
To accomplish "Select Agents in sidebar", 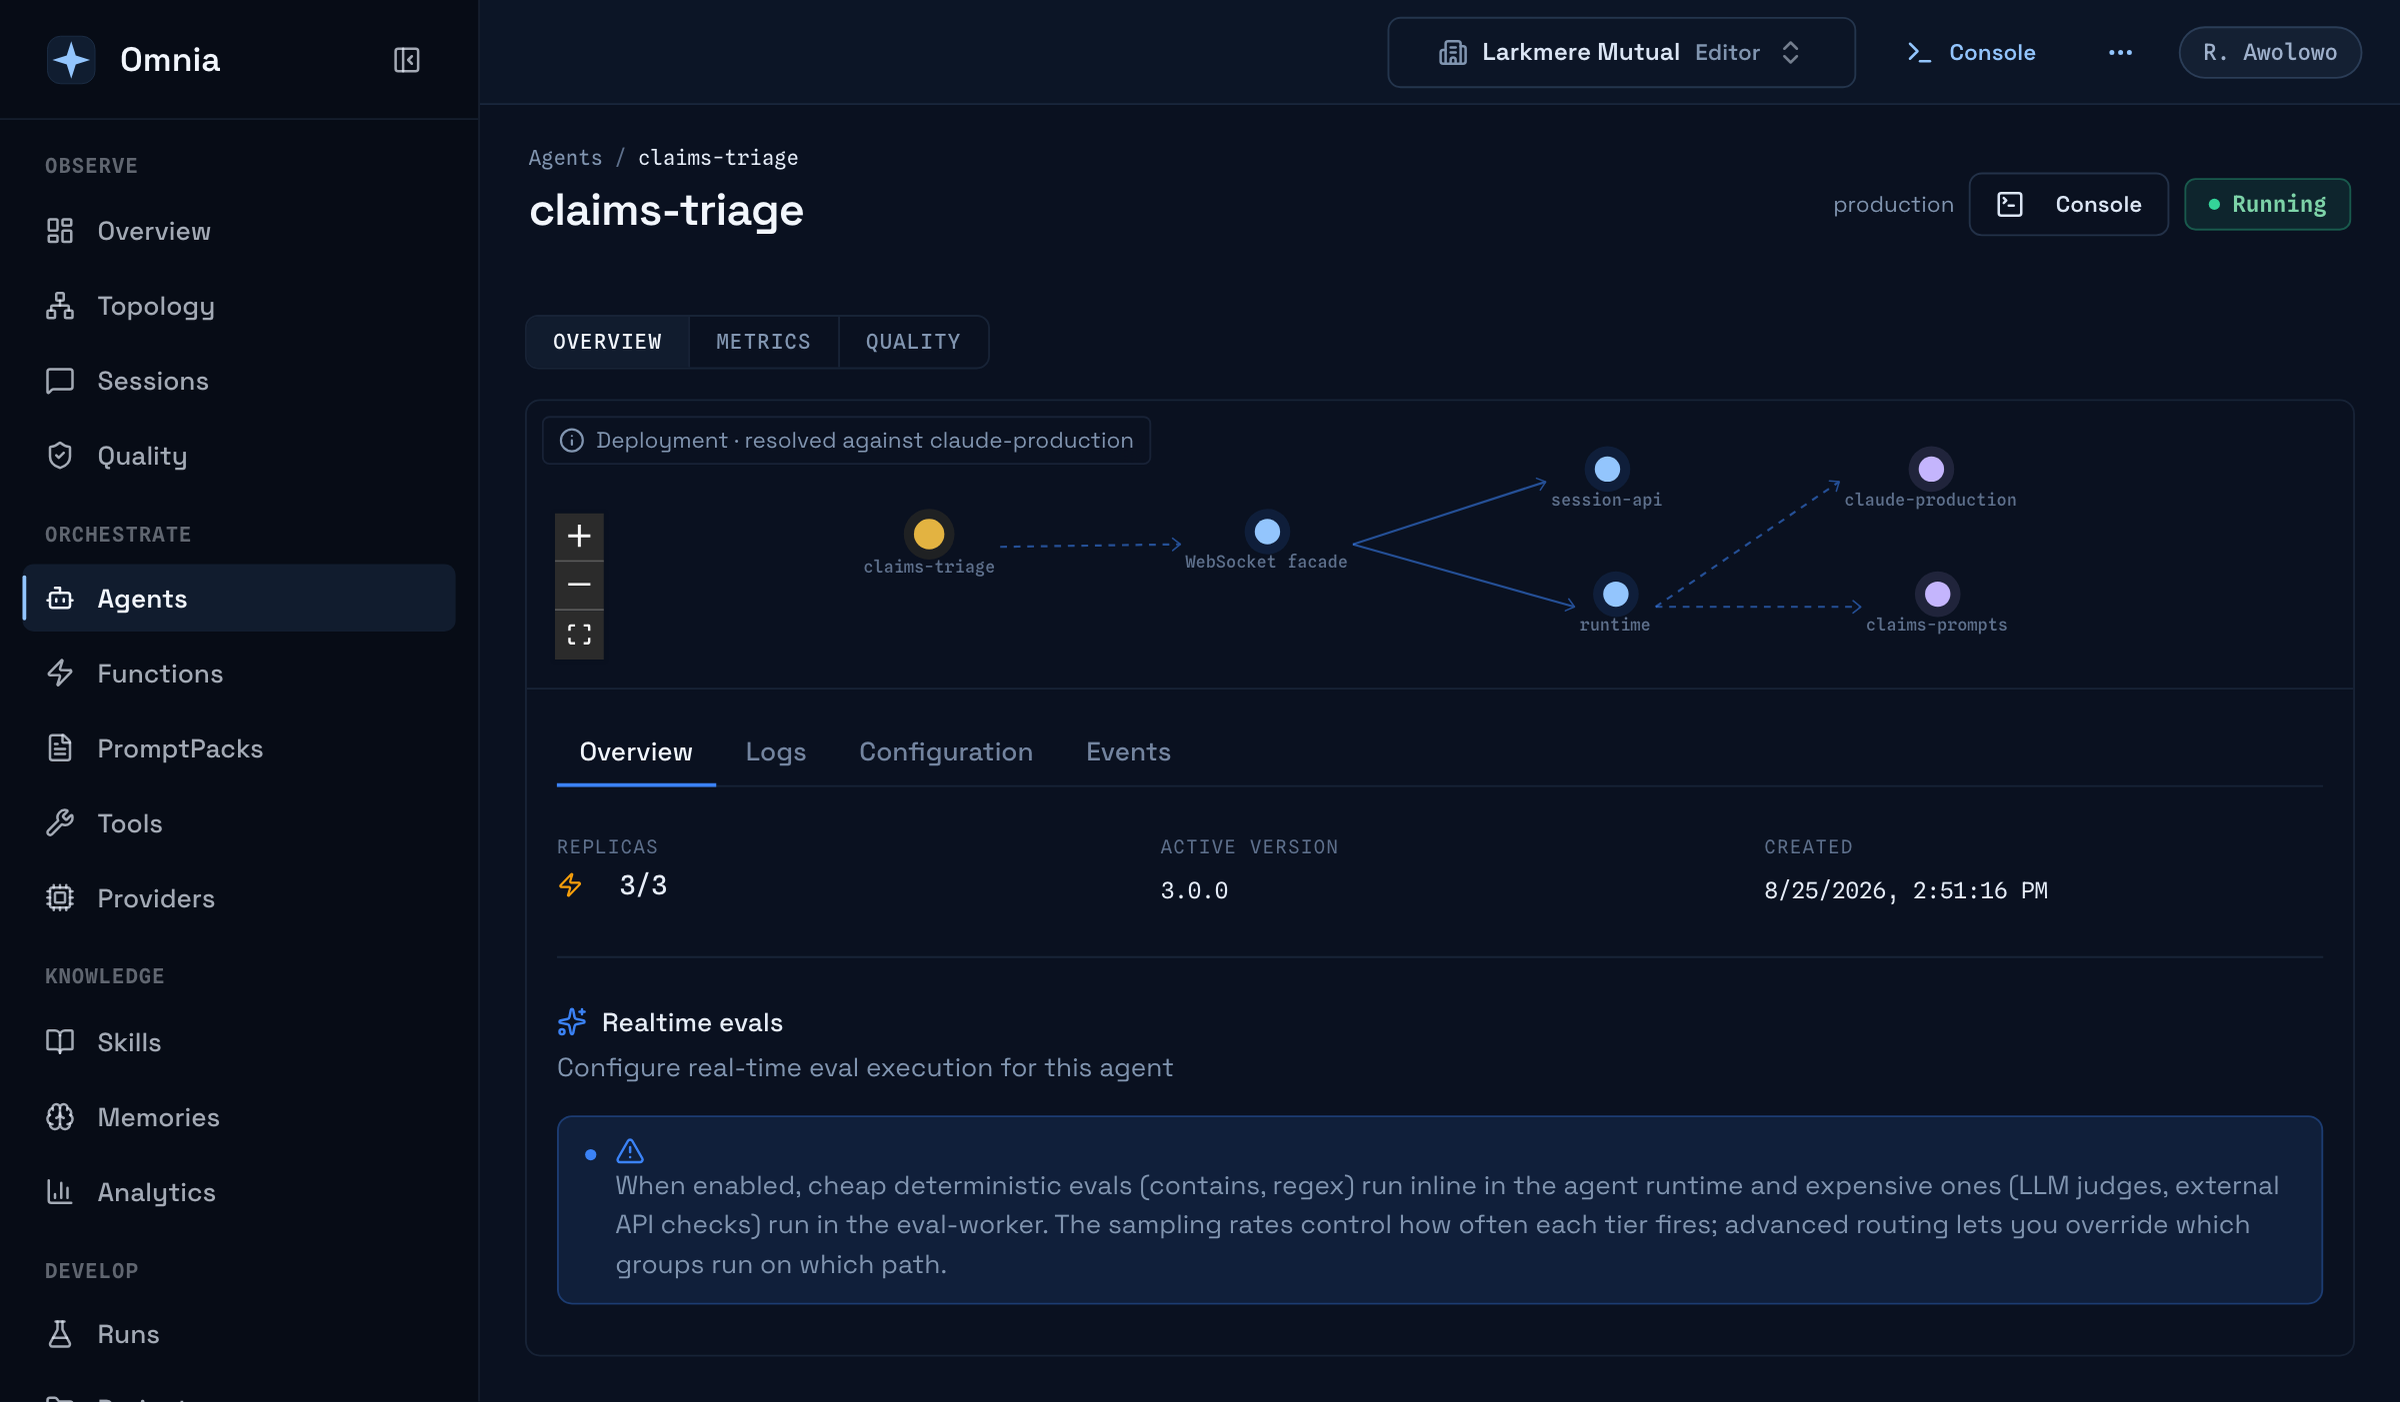I will (x=238, y=598).
